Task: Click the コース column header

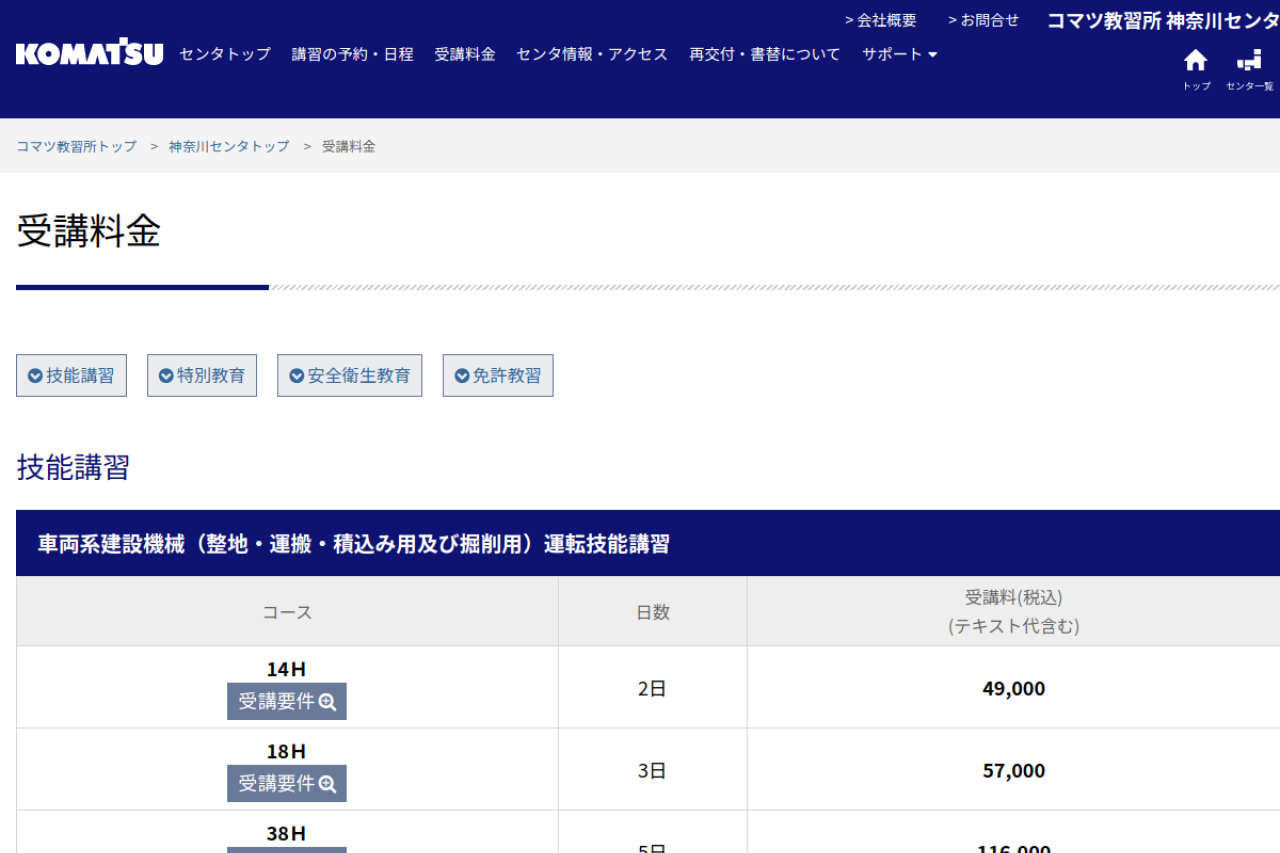Action: [x=287, y=612]
